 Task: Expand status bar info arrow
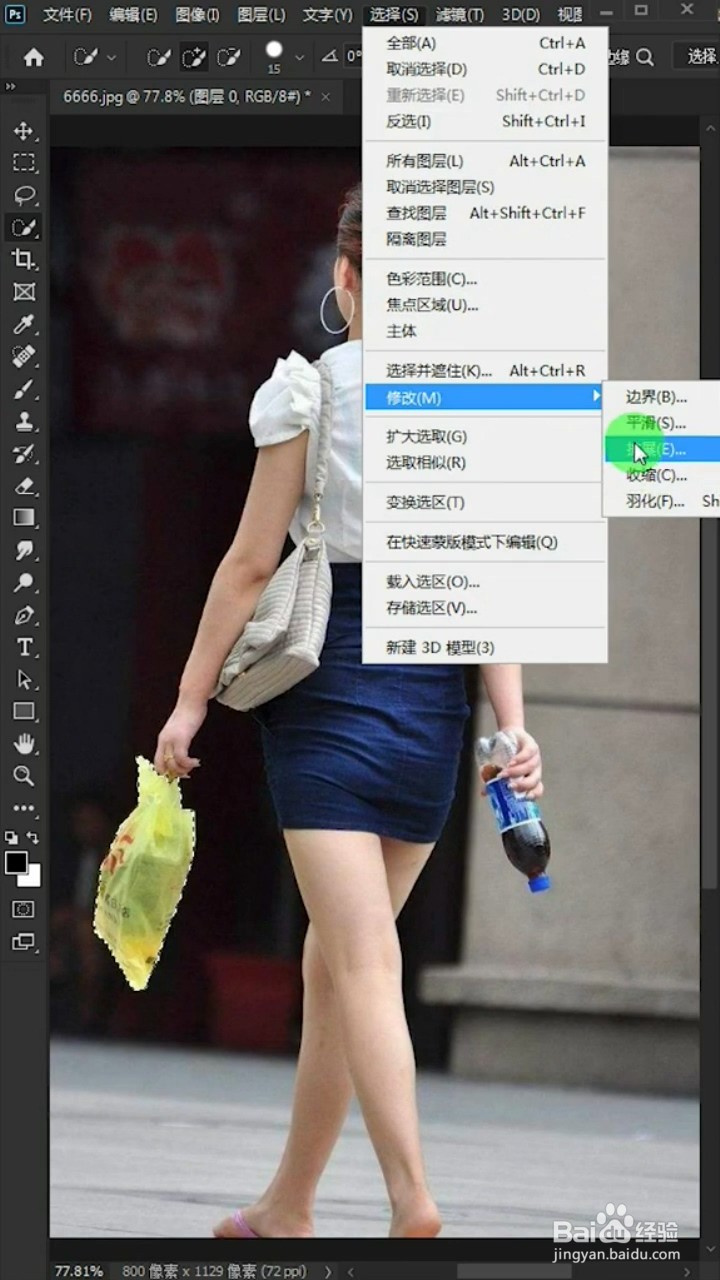329,1271
